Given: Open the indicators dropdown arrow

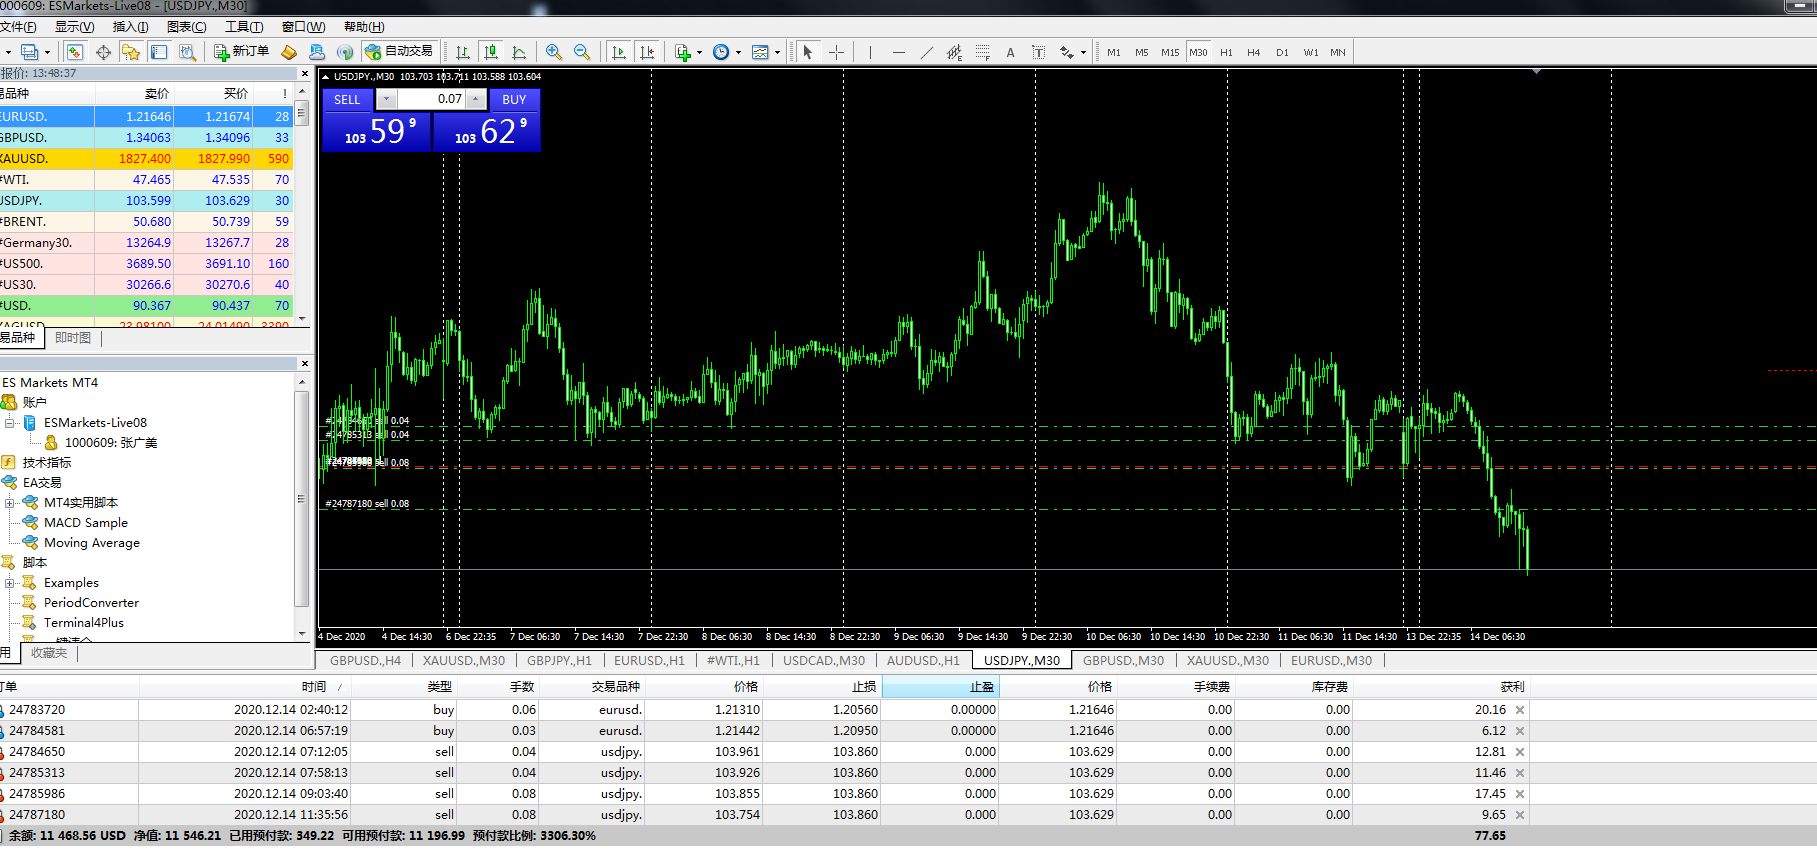Looking at the screenshot, I should pos(699,52).
